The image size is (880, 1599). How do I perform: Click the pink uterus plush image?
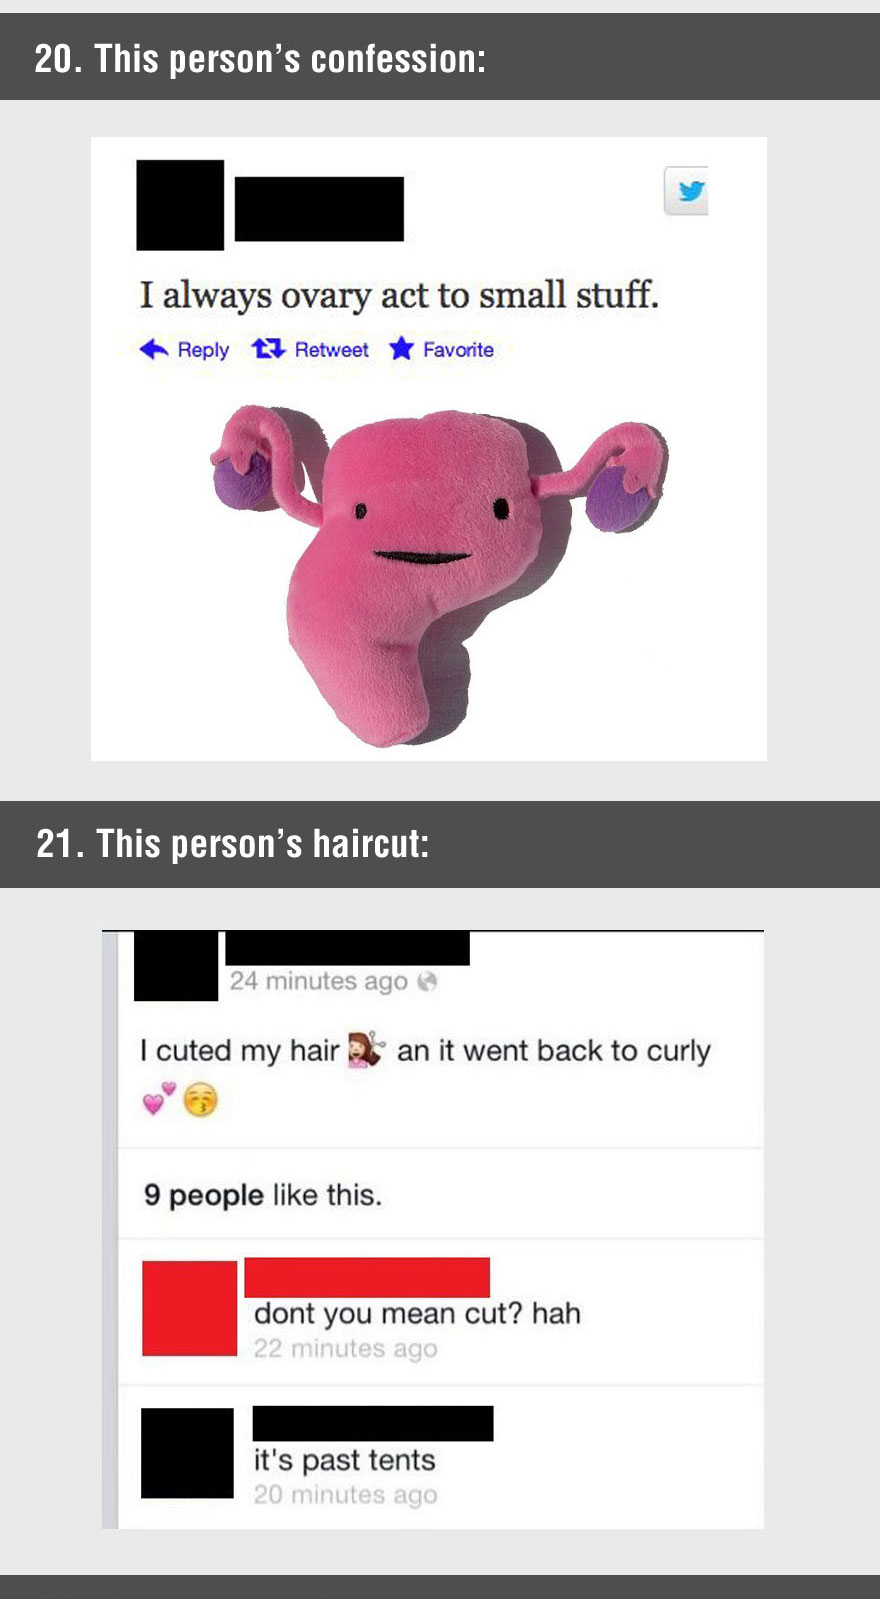click(438, 572)
